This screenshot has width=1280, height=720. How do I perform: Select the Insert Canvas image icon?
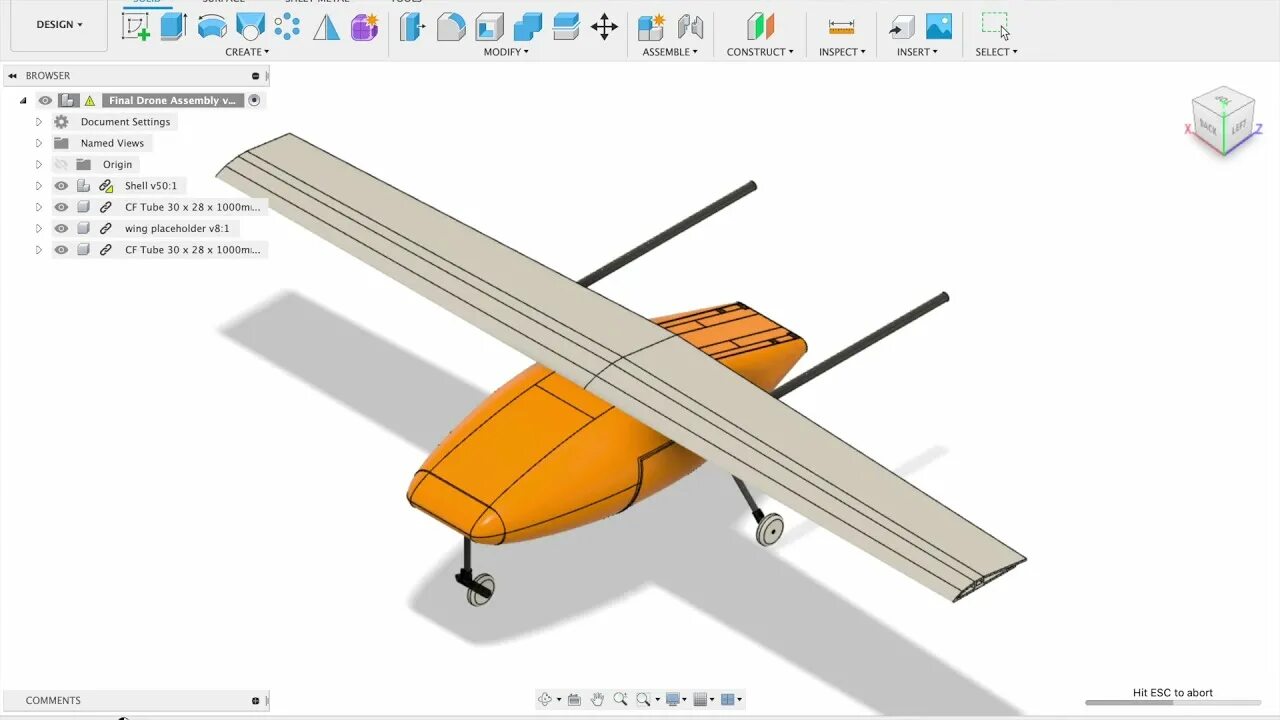tap(939, 26)
